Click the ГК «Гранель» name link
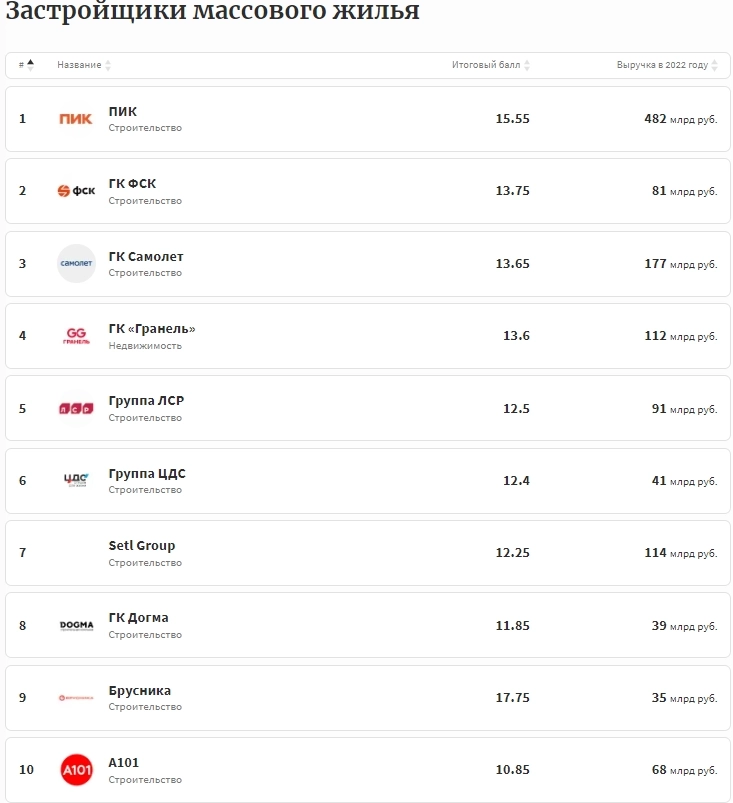This screenshot has width=733, height=803. [152, 328]
